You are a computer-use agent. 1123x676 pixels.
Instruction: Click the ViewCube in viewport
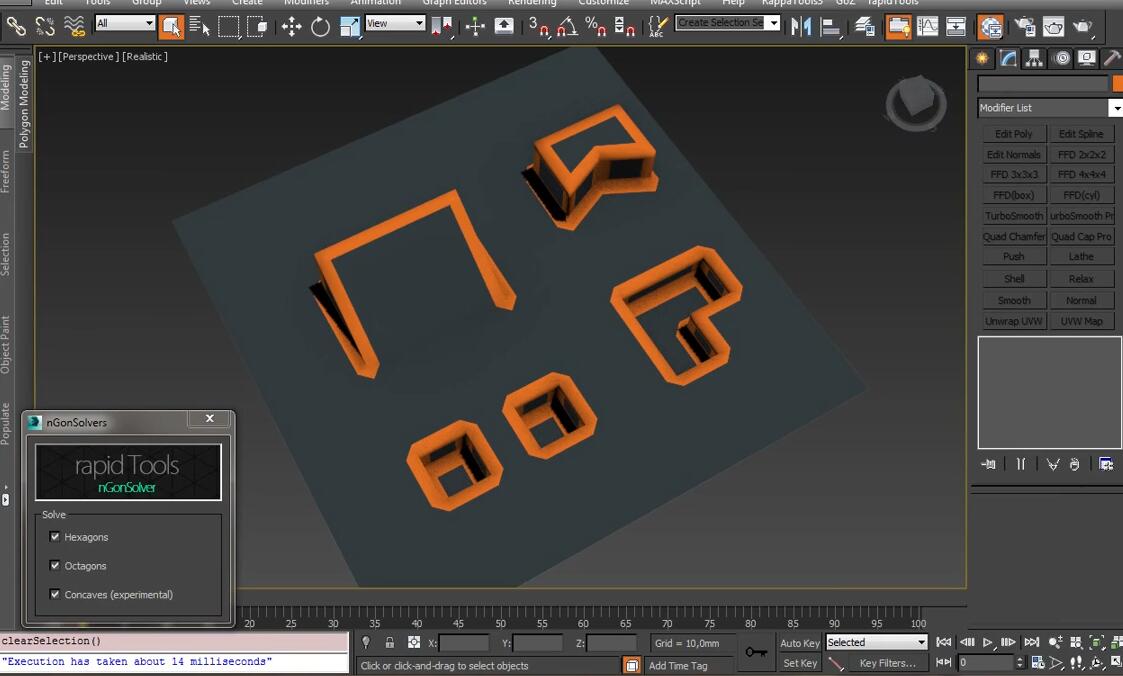click(x=916, y=104)
